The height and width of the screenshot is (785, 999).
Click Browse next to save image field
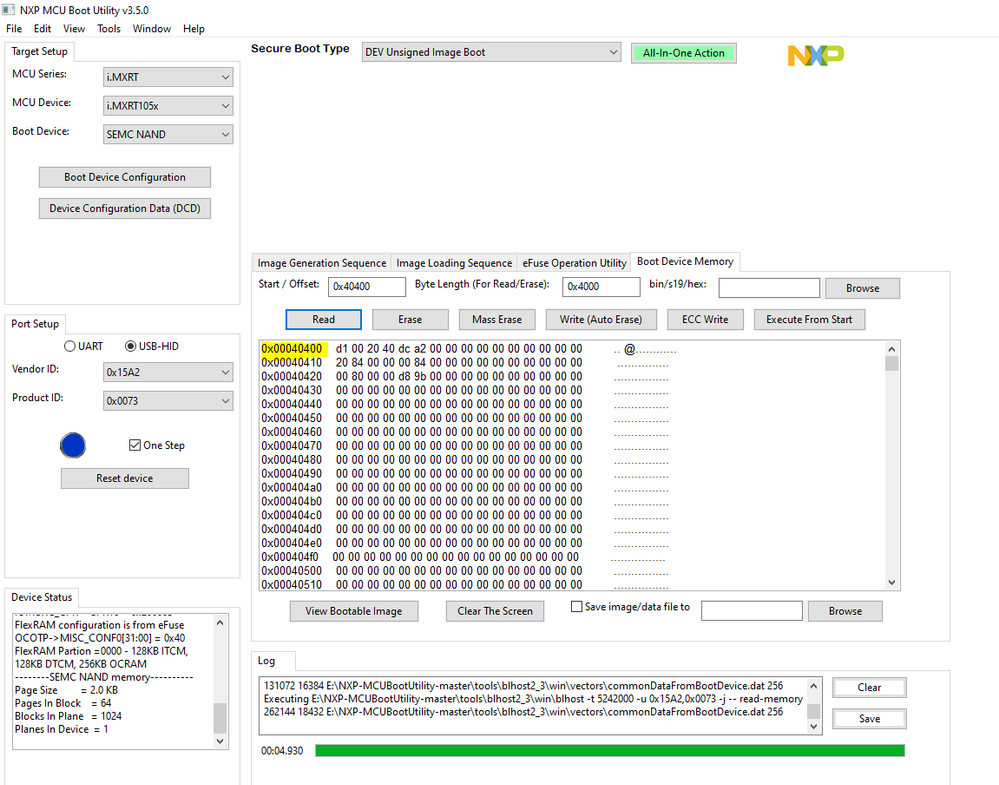pos(845,611)
